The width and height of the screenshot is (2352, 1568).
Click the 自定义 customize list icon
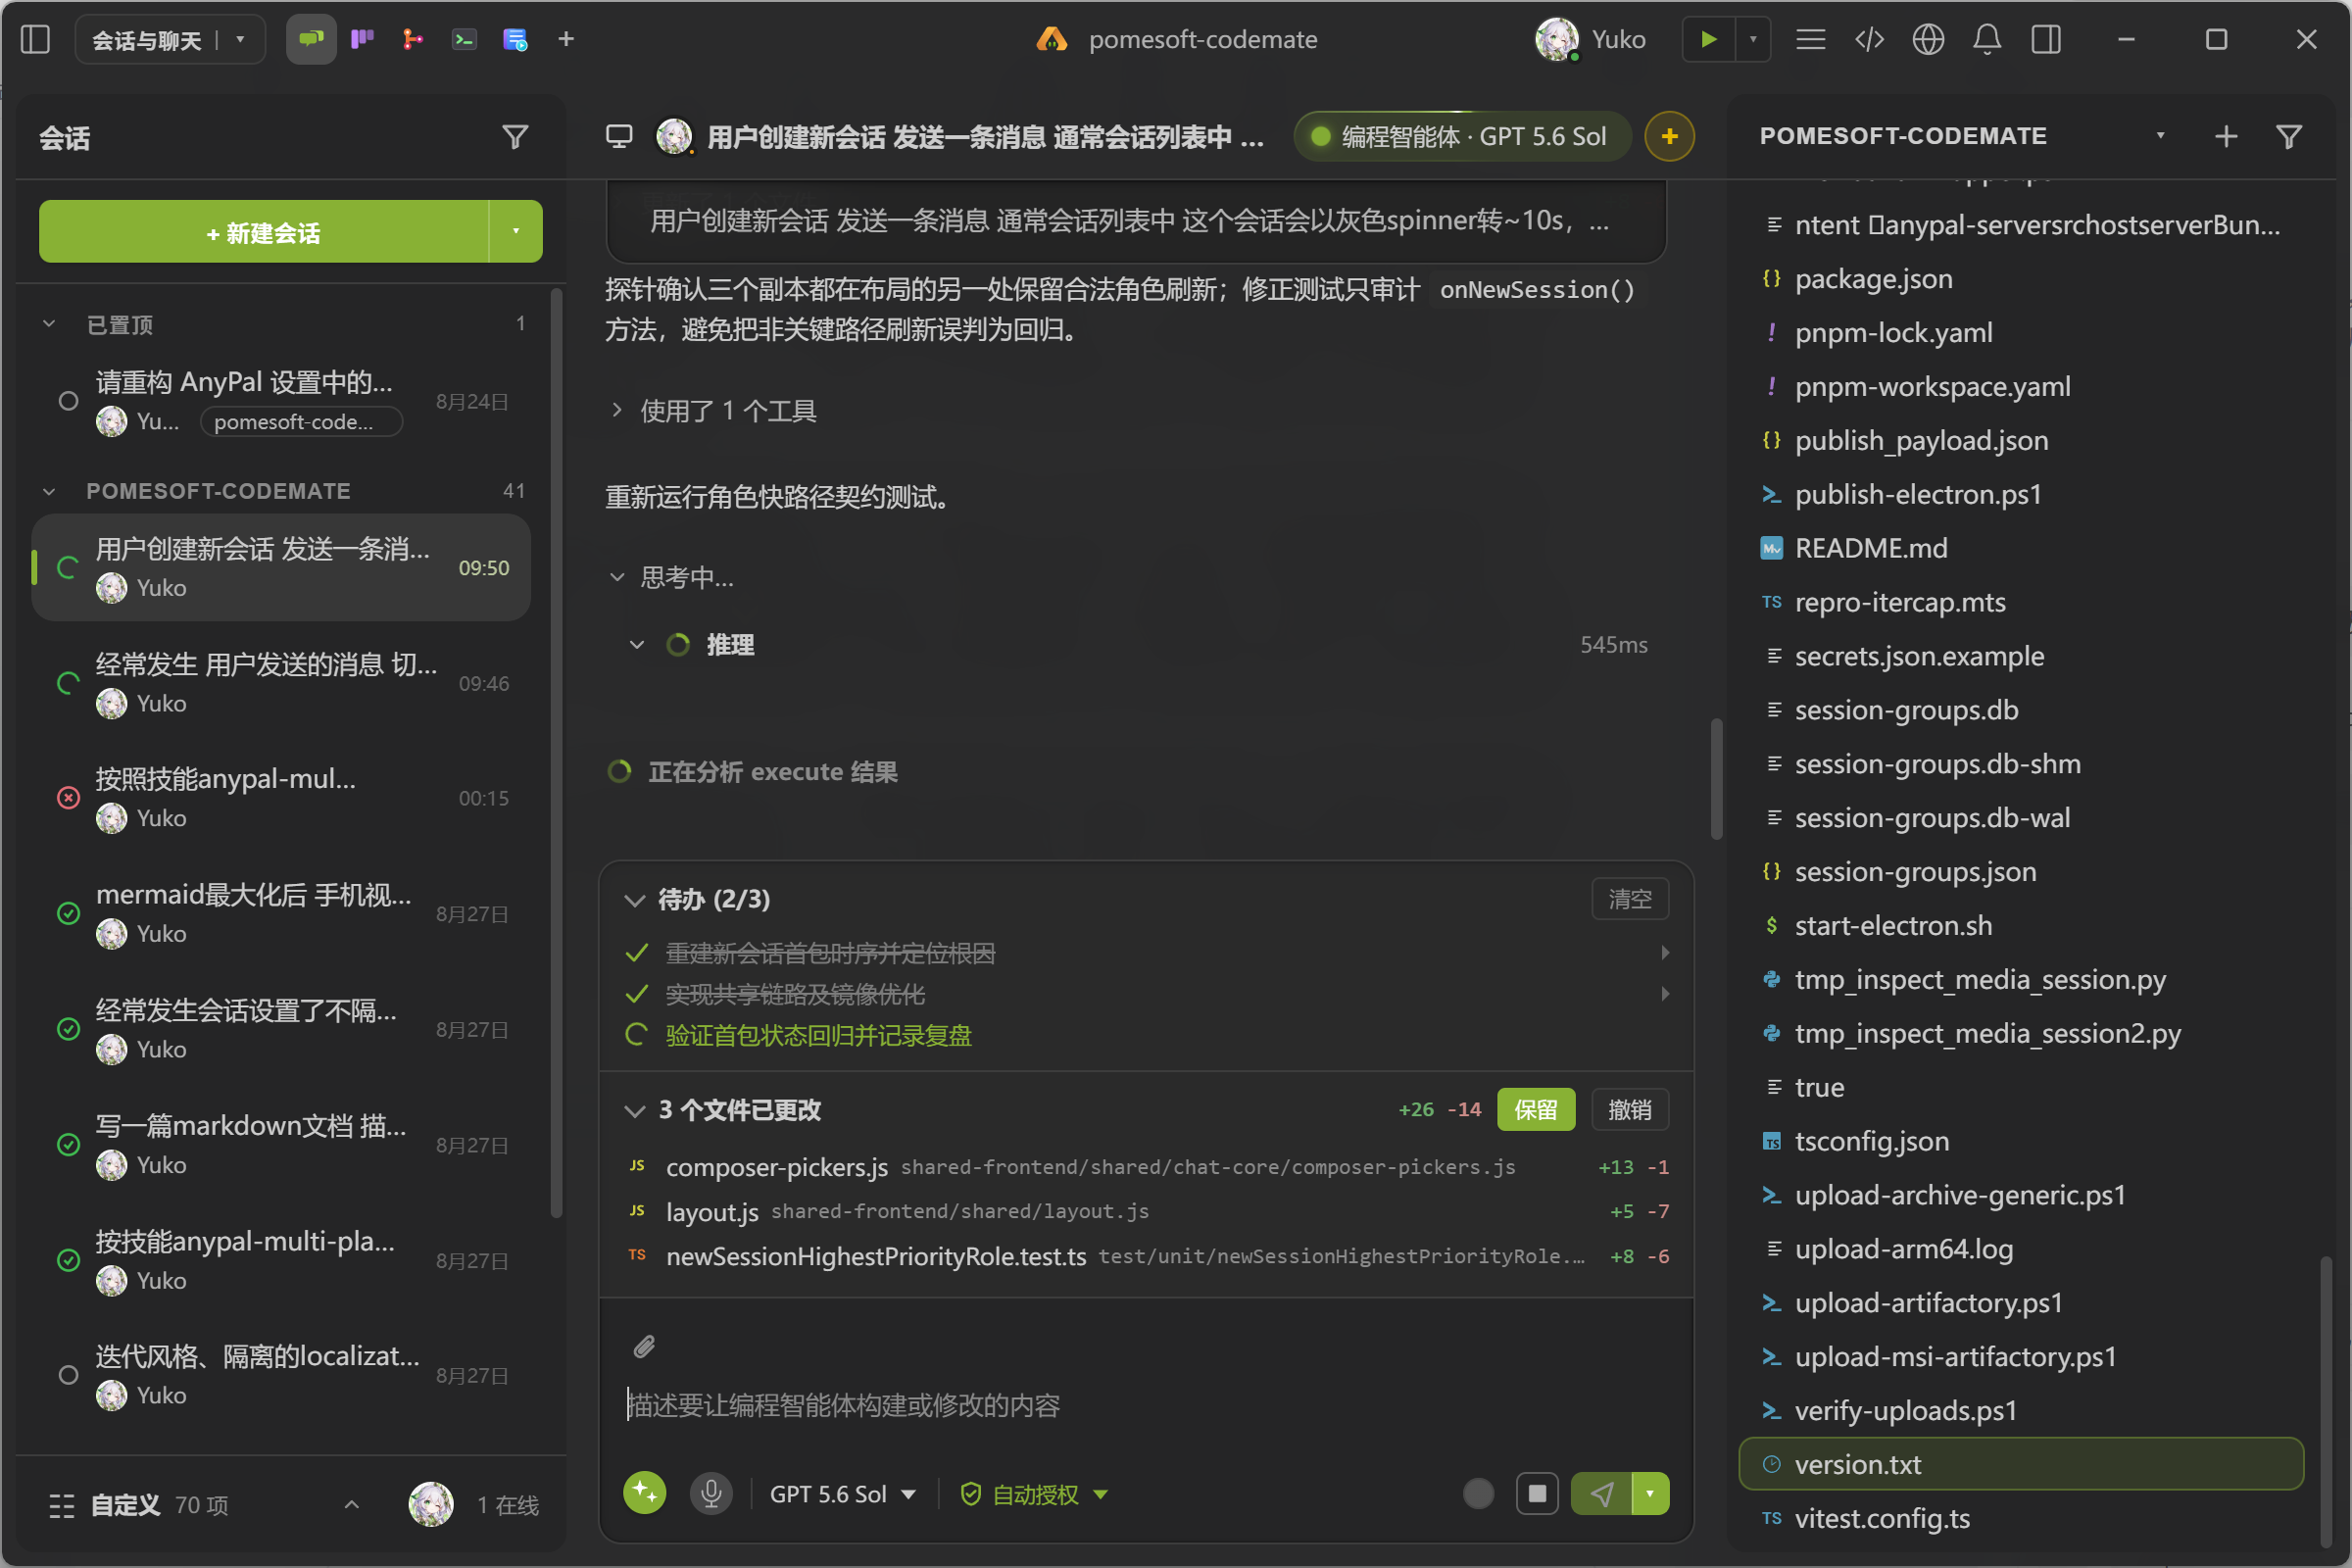[62, 1505]
